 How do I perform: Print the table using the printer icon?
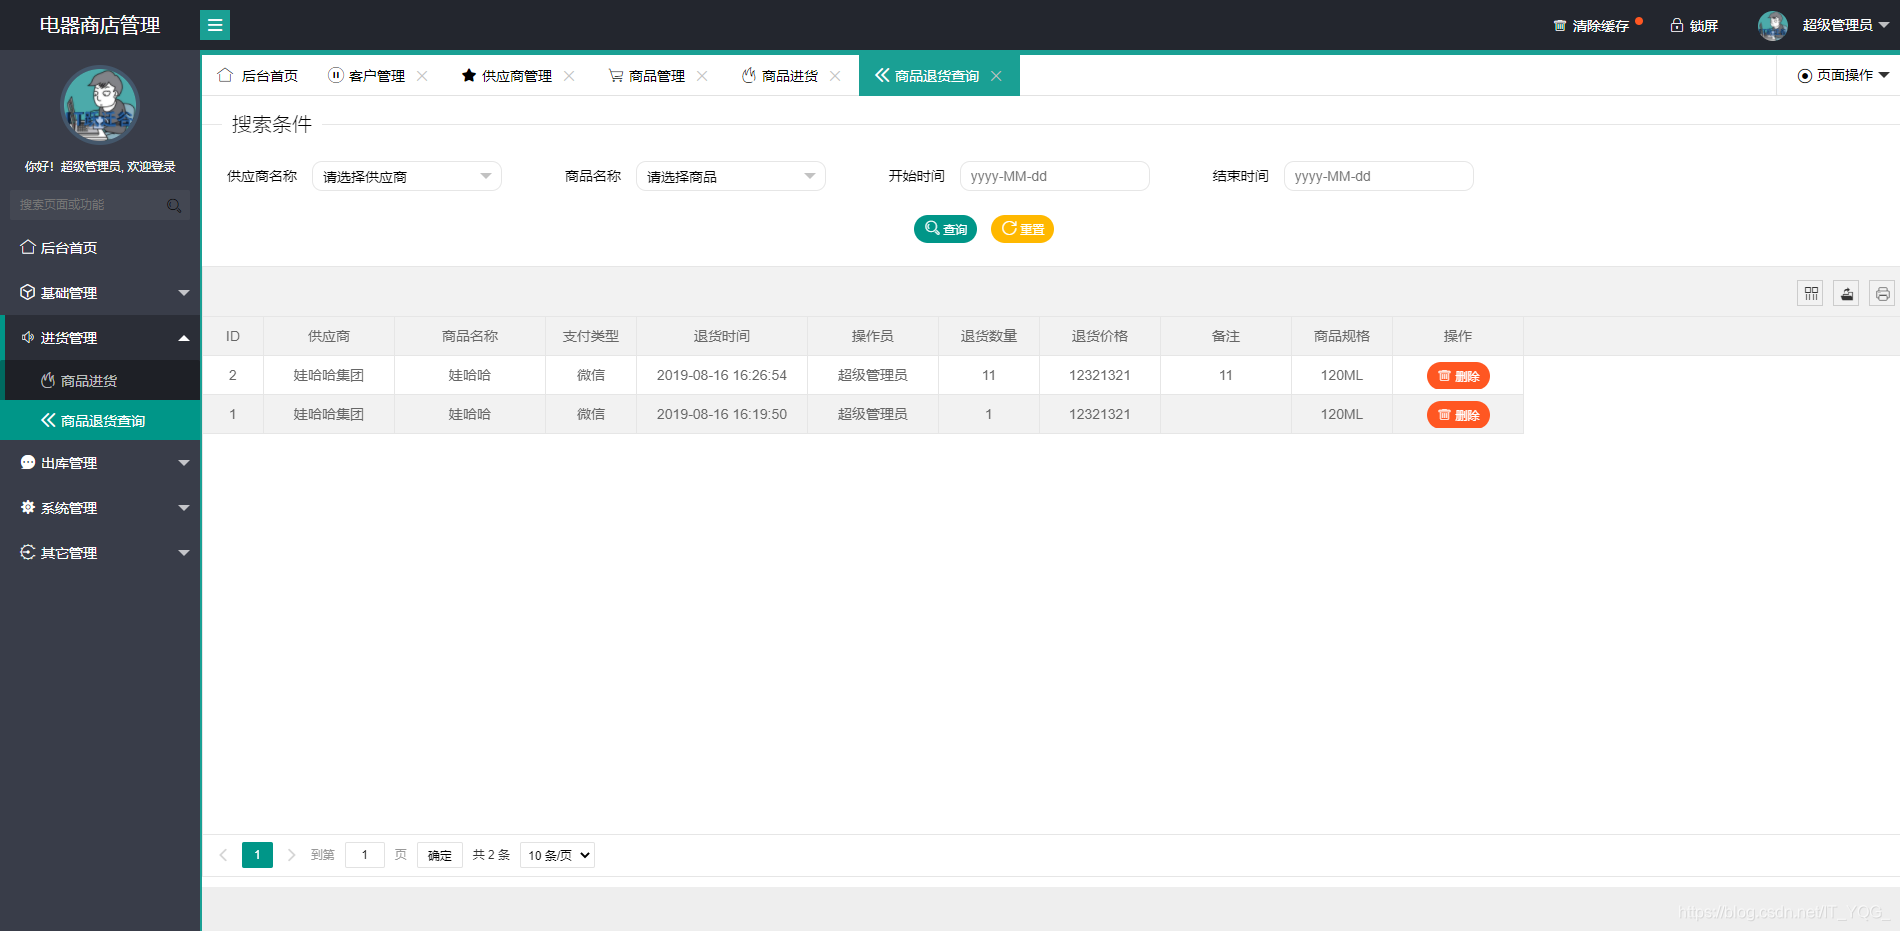tap(1882, 293)
